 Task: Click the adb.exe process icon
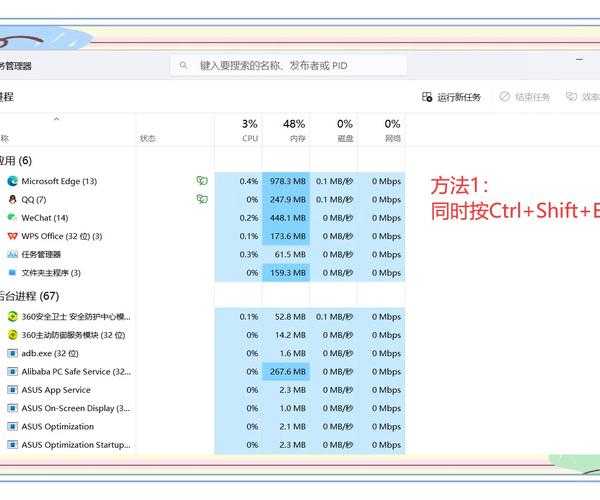(x=12, y=353)
